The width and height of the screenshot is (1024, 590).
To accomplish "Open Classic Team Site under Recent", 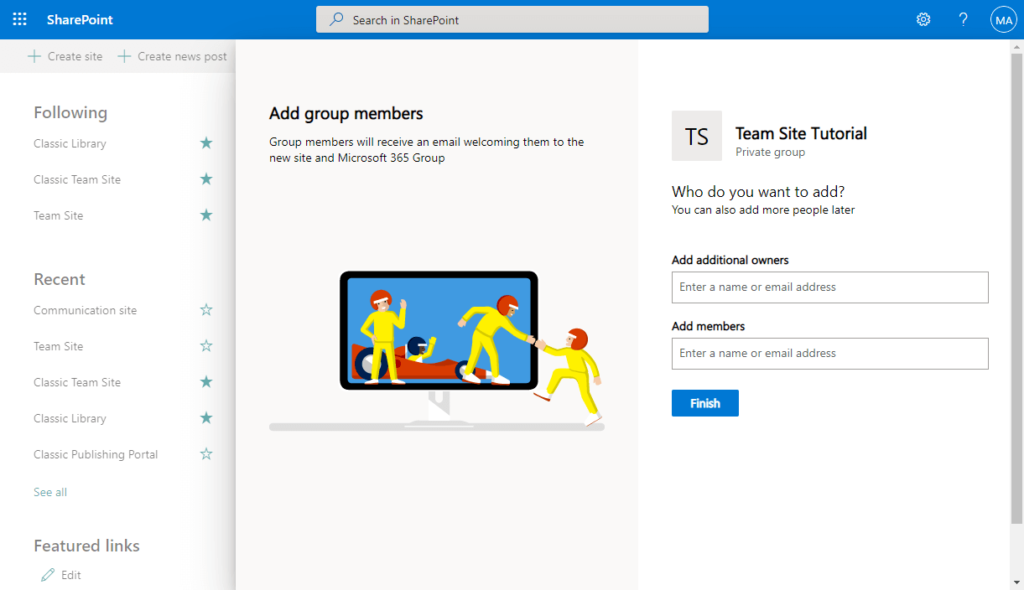I will click(77, 382).
